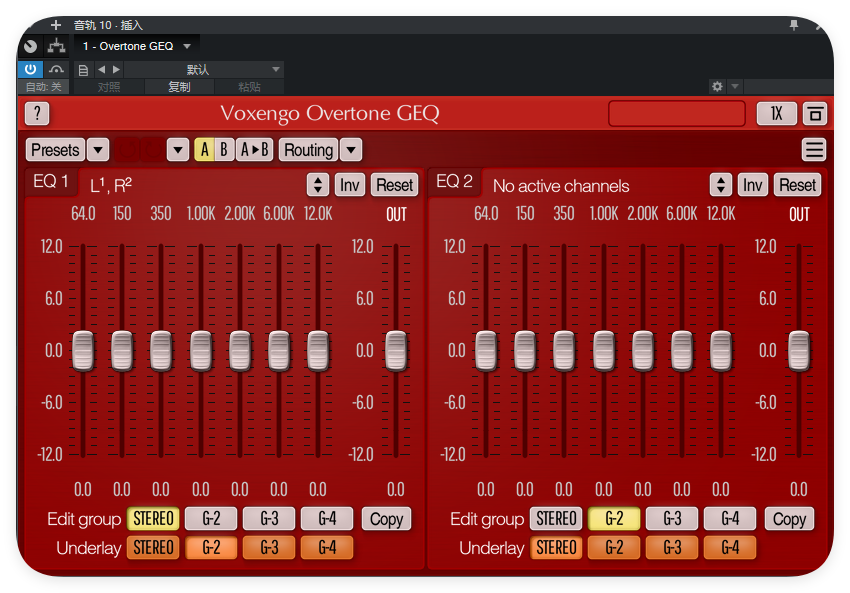
Task: Click the EQ 2 OUT gain value readout
Action: tap(799, 489)
